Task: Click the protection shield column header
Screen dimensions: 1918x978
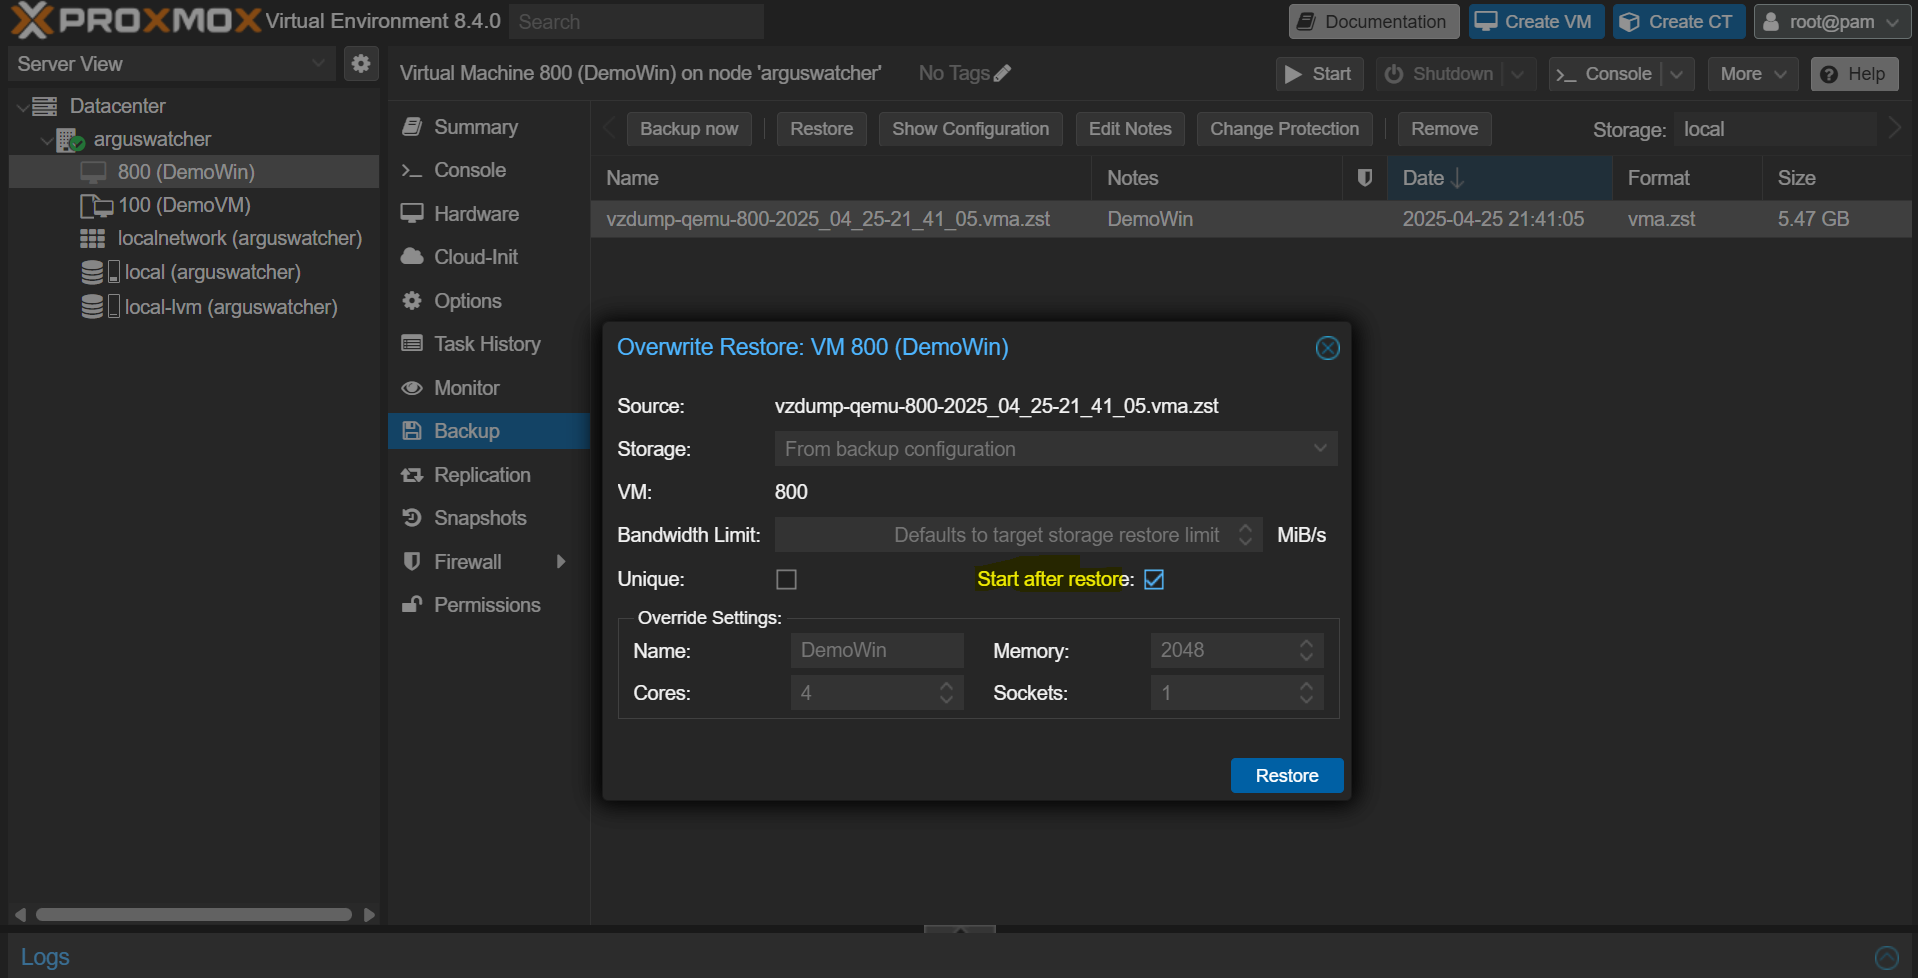Action: (1364, 178)
